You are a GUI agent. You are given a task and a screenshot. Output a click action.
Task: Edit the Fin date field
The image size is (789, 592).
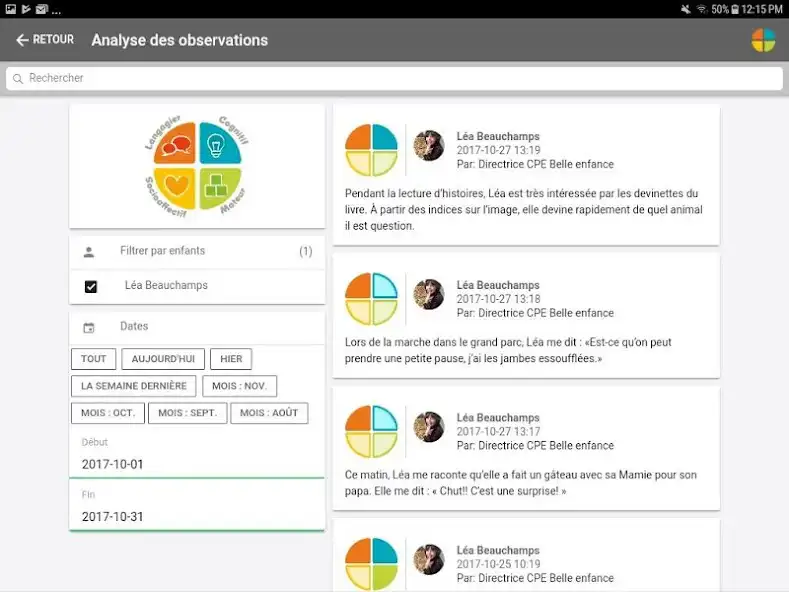(x=197, y=517)
